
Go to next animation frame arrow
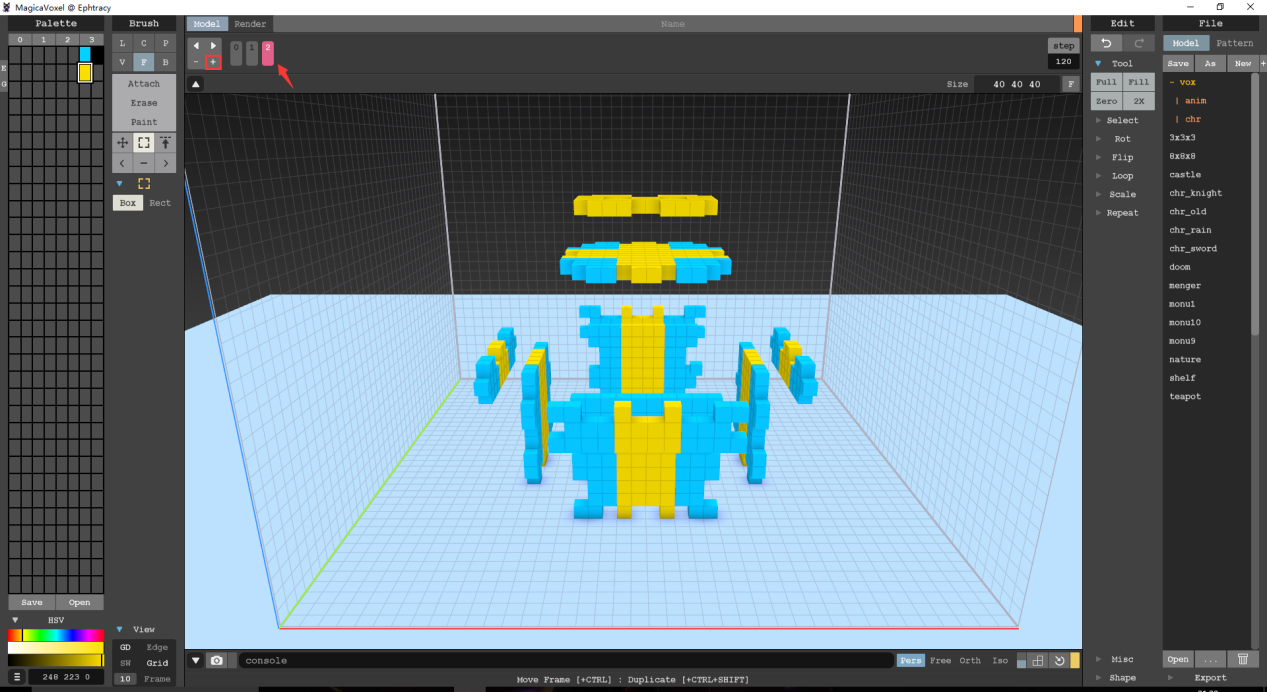pos(213,46)
